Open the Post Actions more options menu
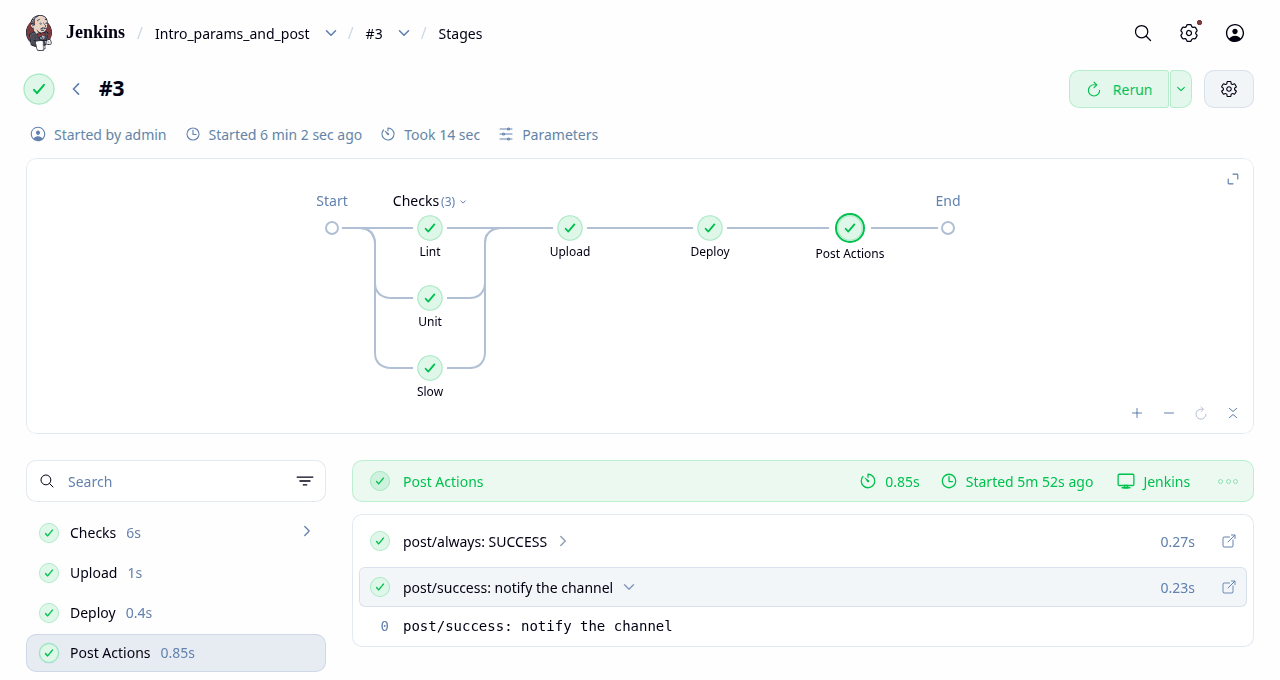The image size is (1280, 680). pyautogui.click(x=1228, y=481)
